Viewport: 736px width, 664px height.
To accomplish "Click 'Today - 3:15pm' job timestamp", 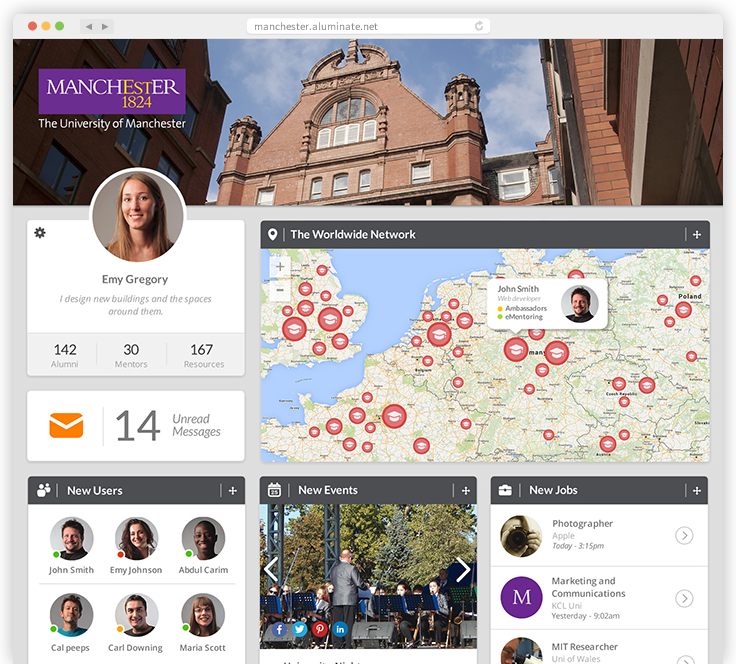I will (x=578, y=546).
